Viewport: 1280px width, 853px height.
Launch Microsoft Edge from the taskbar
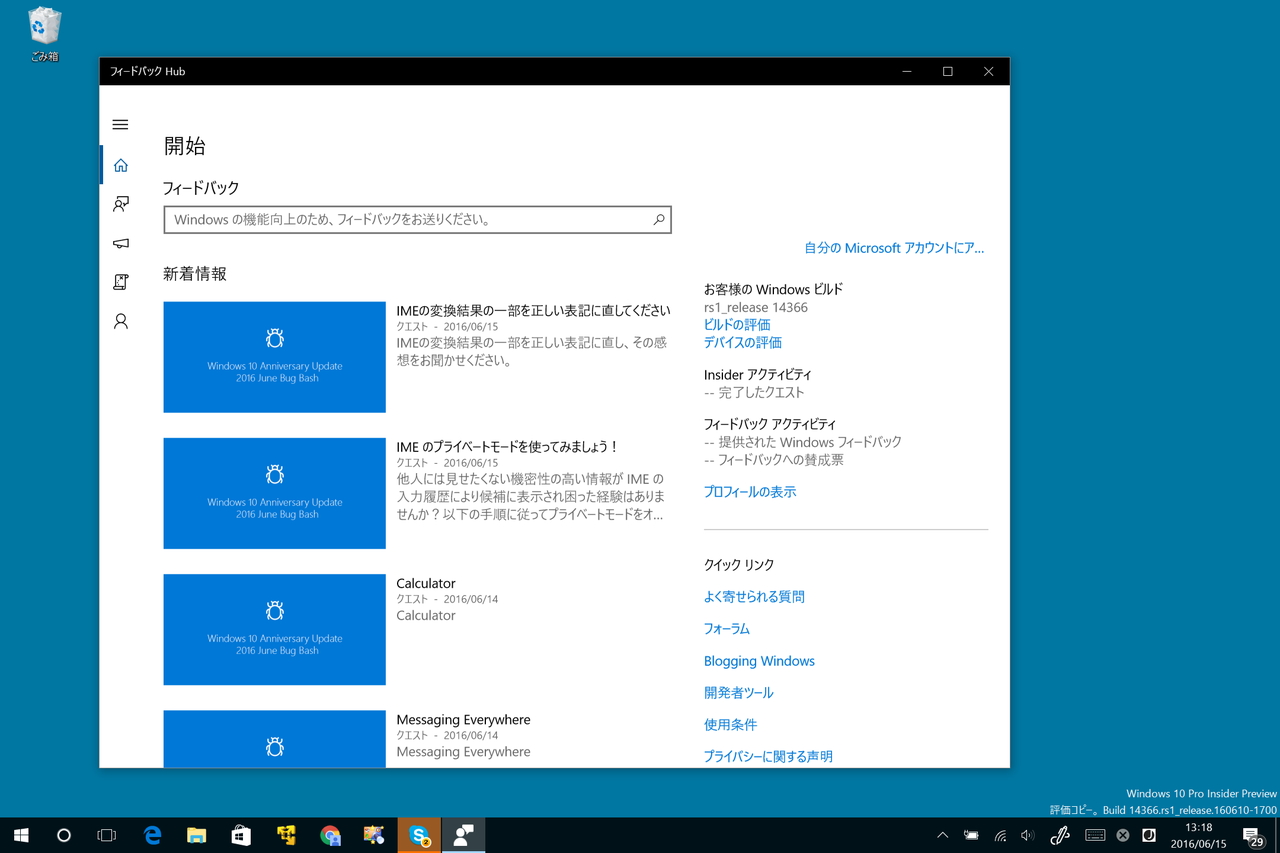152,835
